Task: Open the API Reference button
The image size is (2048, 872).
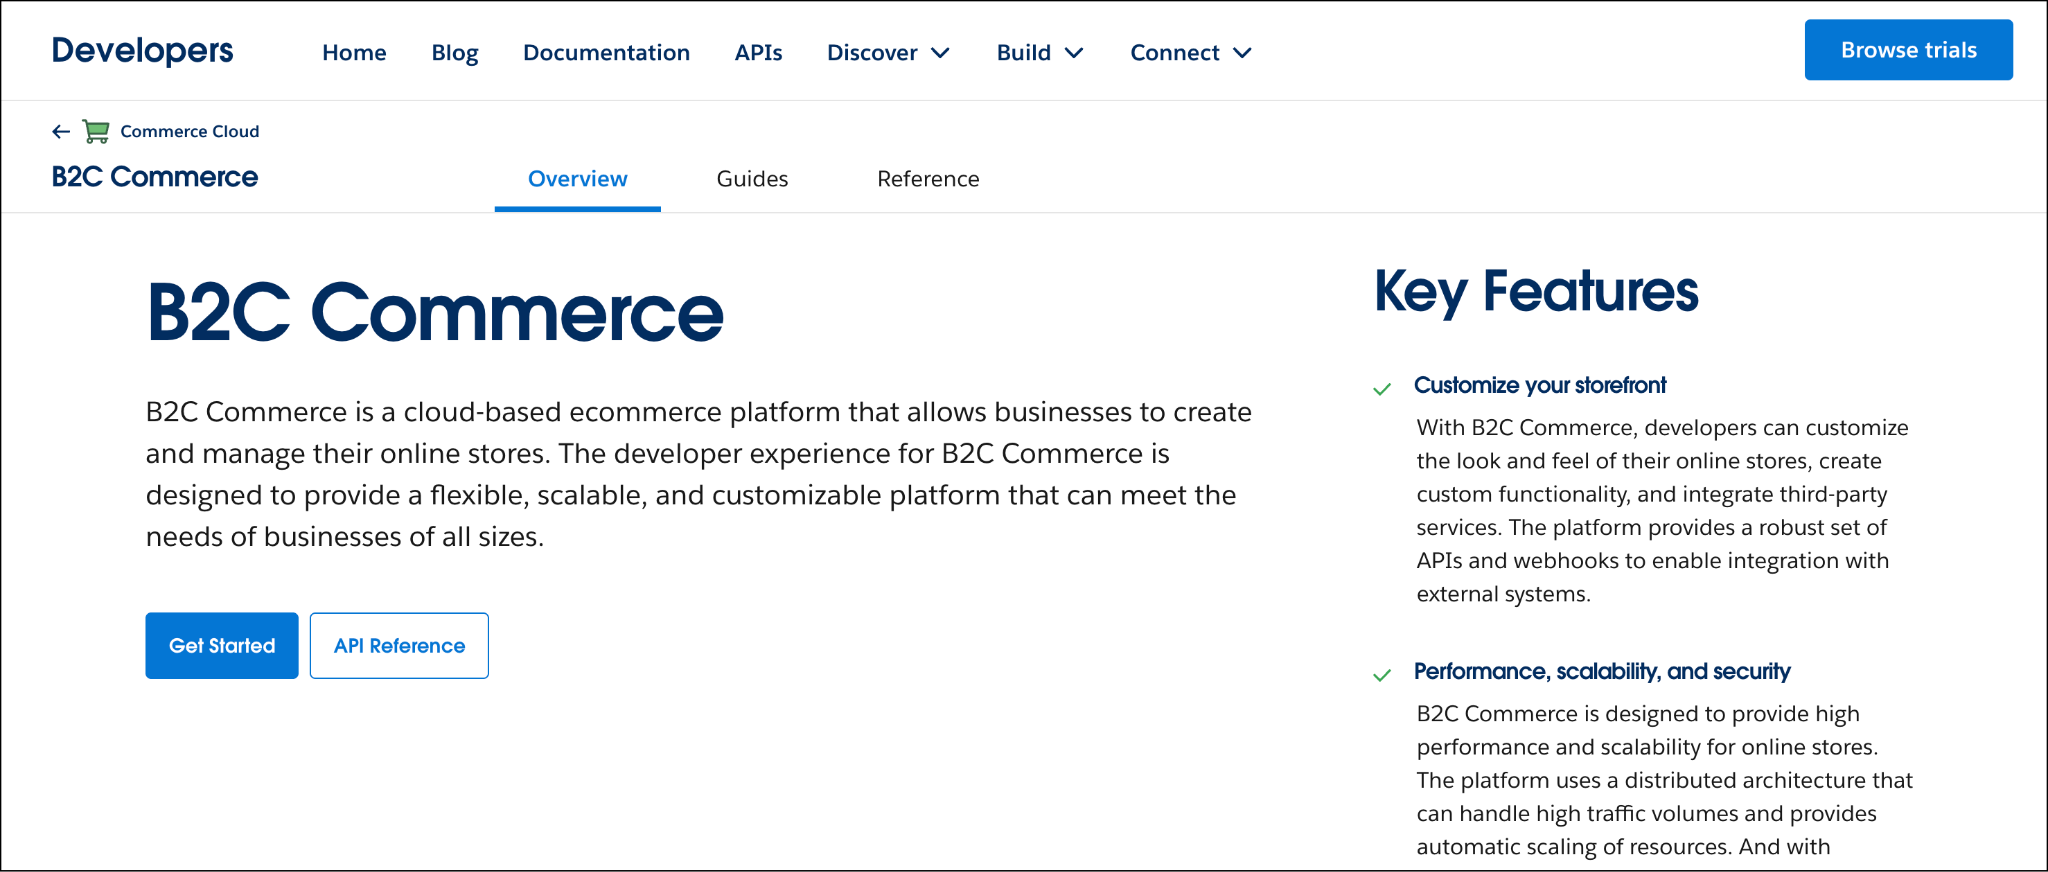Action: pyautogui.click(x=399, y=646)
